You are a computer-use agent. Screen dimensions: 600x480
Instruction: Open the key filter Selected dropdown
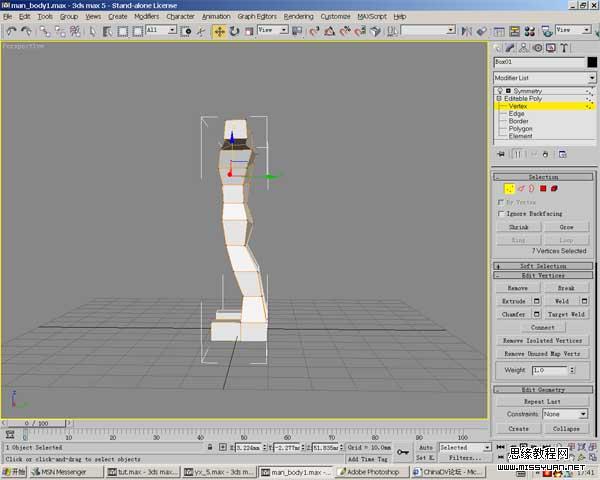(465, 447)
